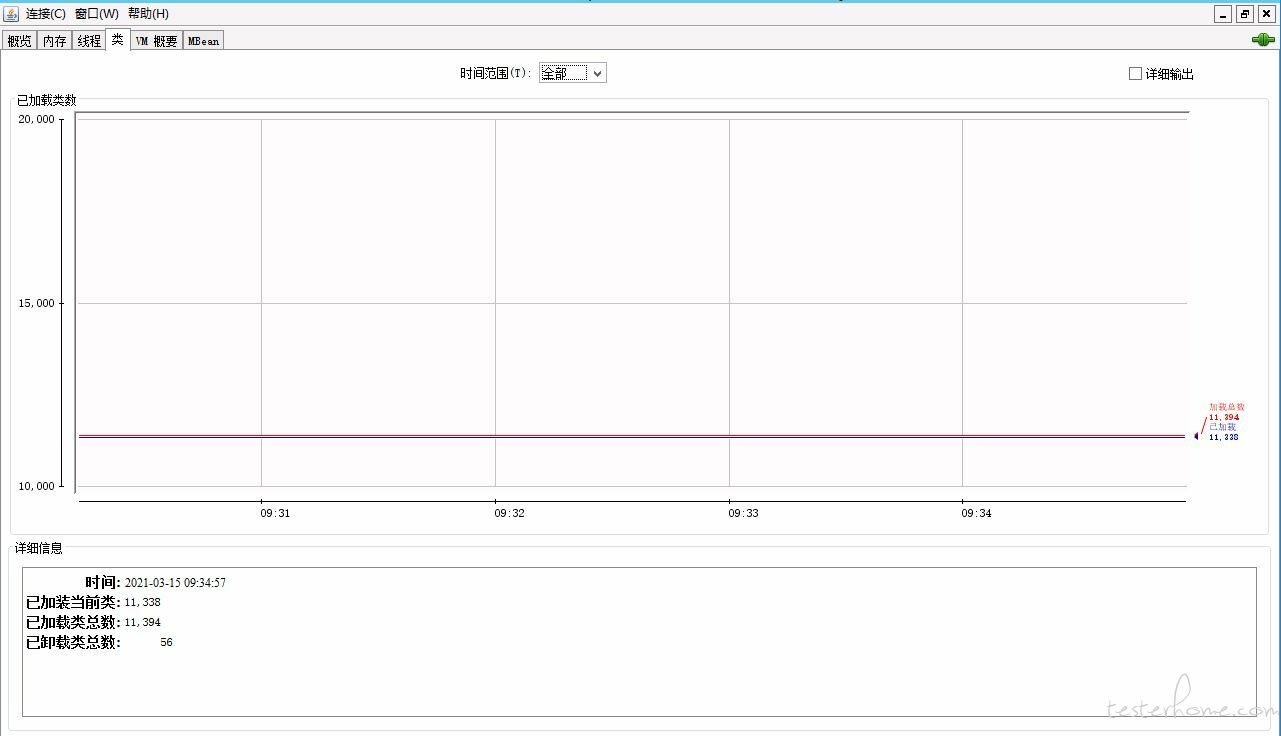This screenshot has width=1281, height=736.
Task: Click the 09:32 time axis label
Action: (509, 513)
